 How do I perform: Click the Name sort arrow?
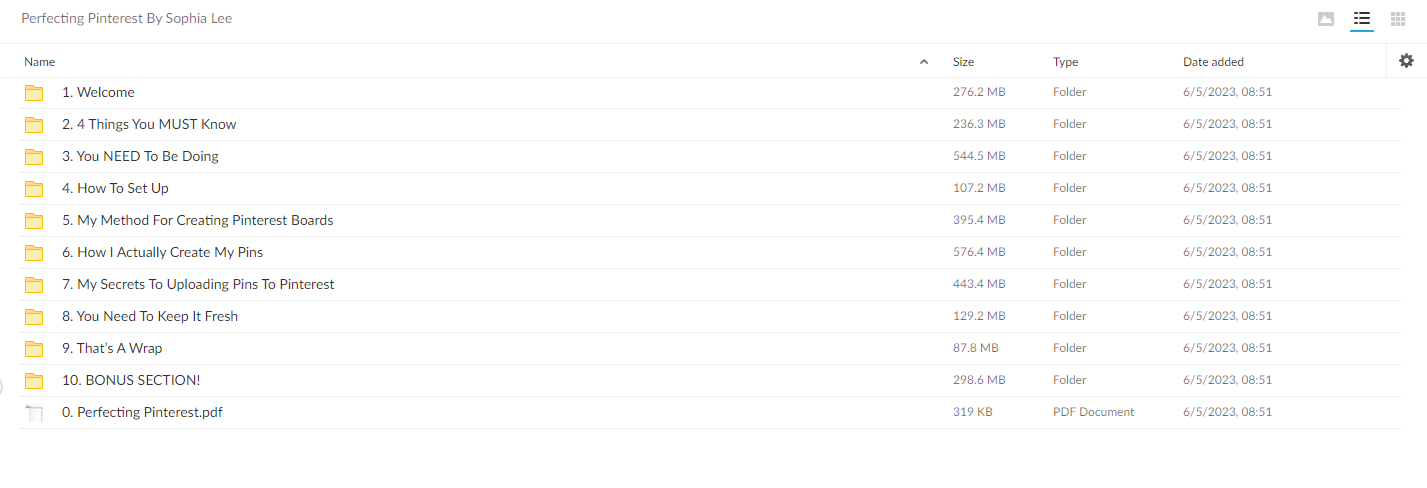click(923, 62)
